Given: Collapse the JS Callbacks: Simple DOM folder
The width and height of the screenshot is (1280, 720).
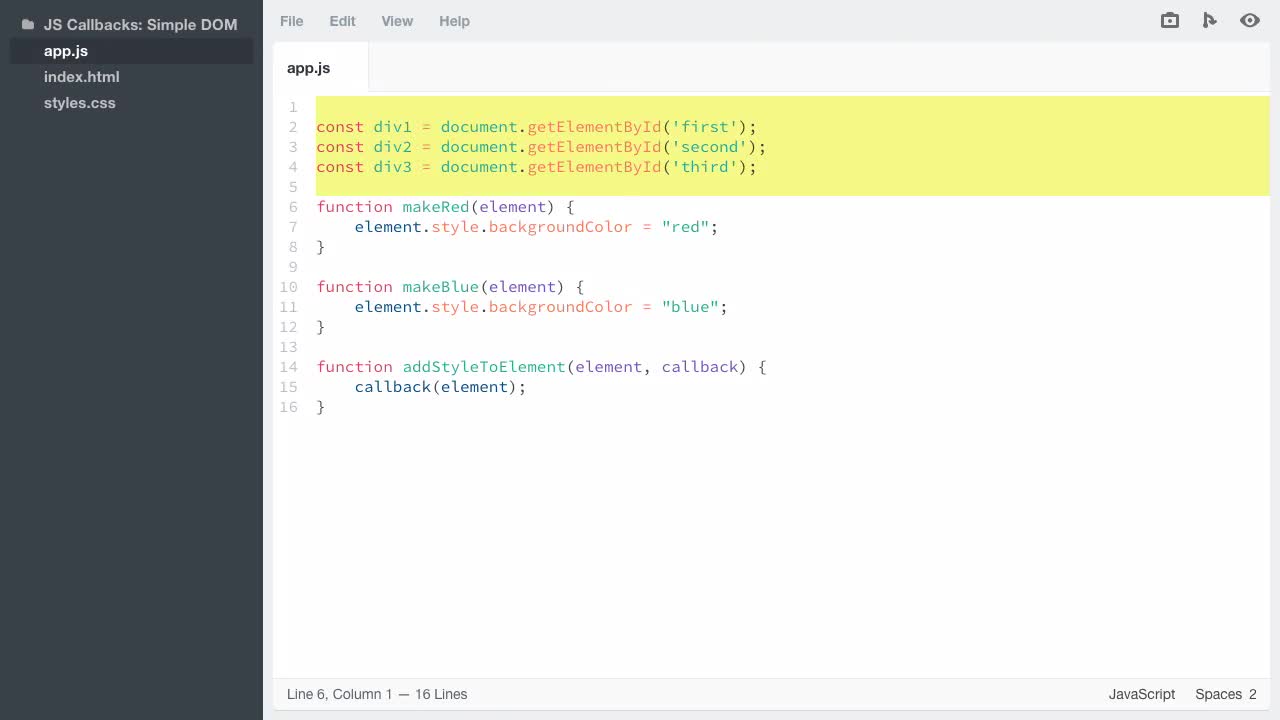Looking at the screenshot, I should click(x=141, y=25).
